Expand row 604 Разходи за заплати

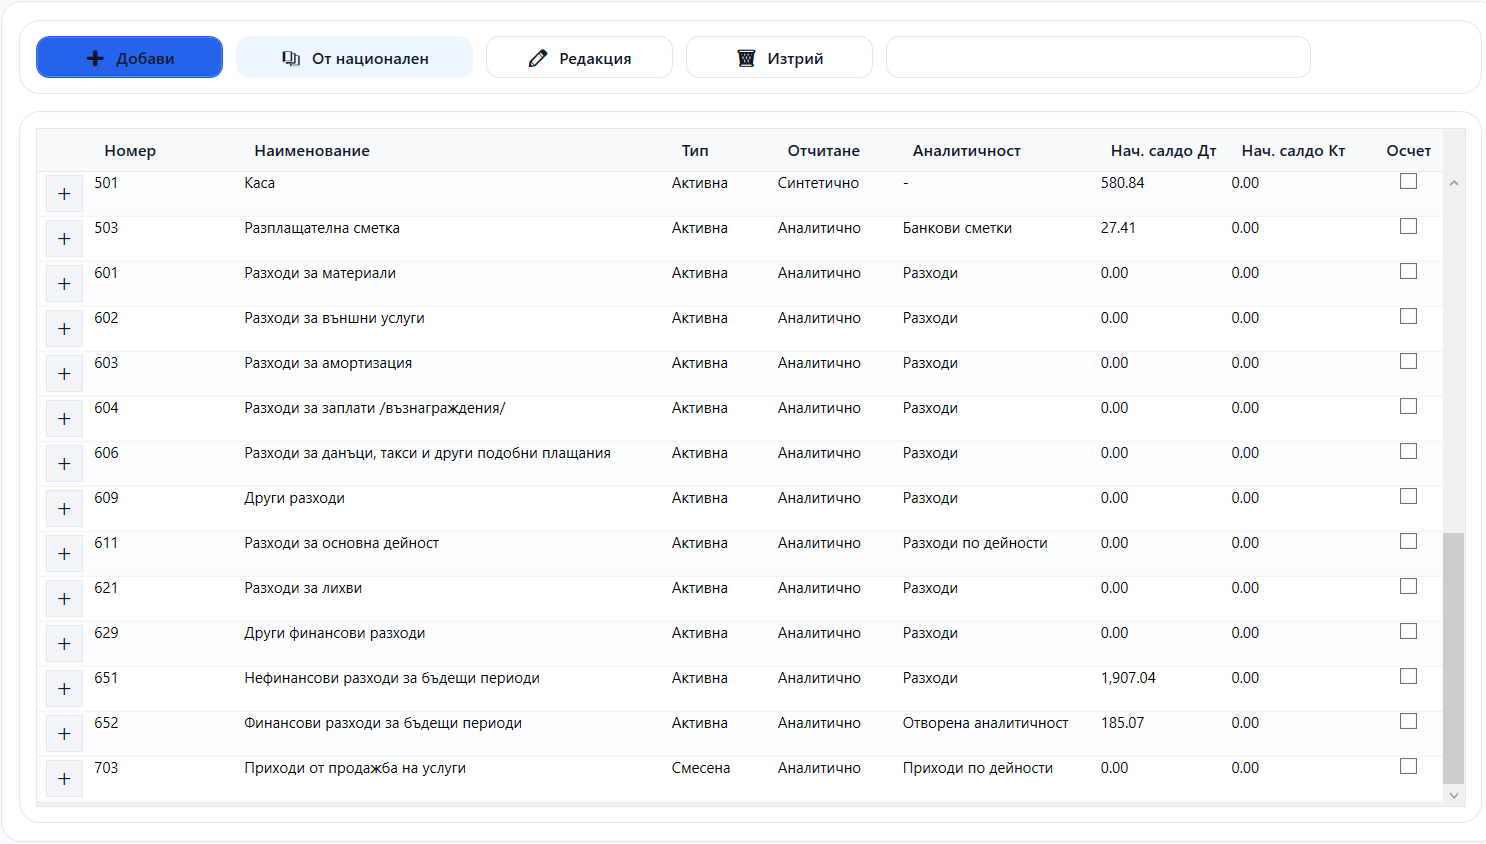click(x=64, y=419)
